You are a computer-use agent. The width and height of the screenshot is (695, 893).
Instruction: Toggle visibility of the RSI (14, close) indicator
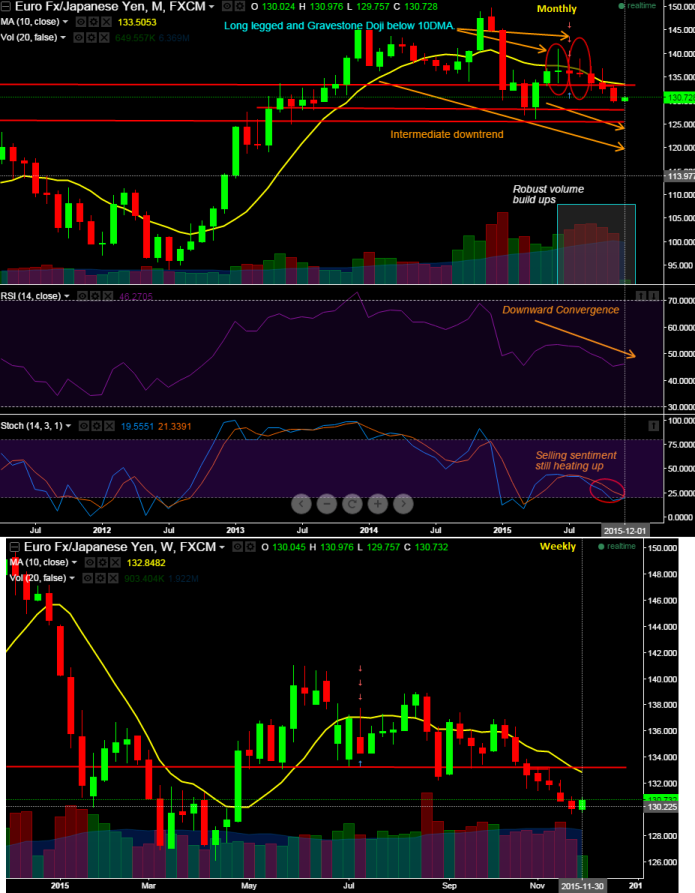[x=82, y=296]
